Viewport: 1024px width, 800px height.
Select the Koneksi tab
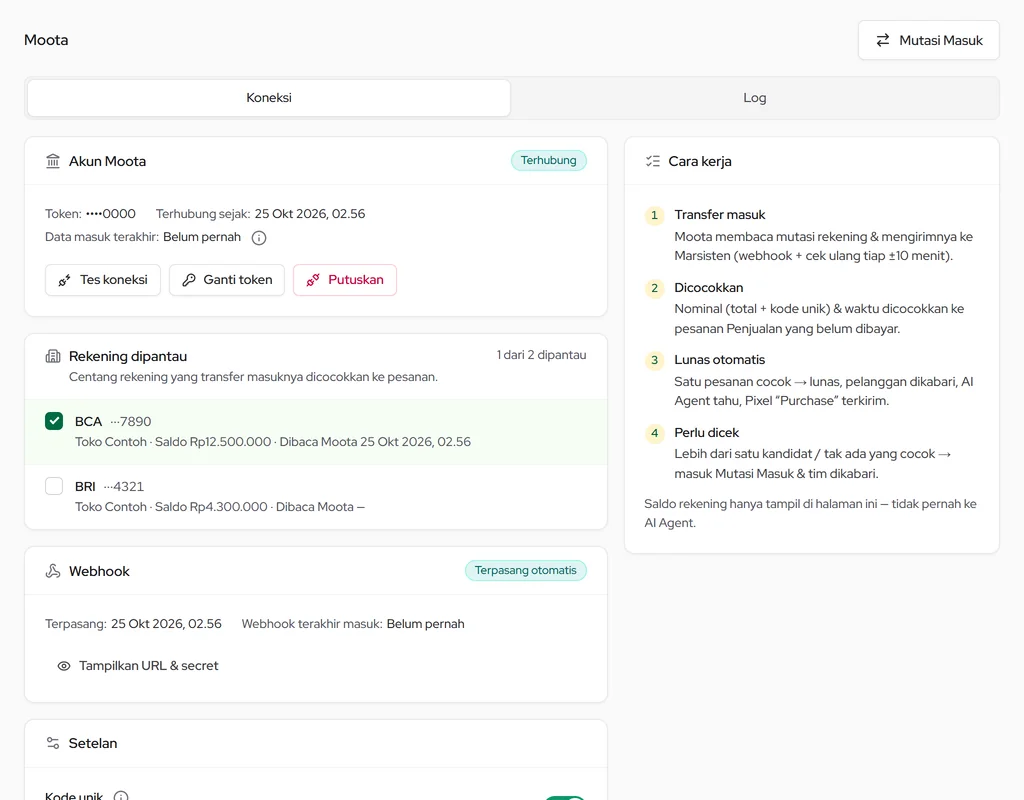[269, 98]
